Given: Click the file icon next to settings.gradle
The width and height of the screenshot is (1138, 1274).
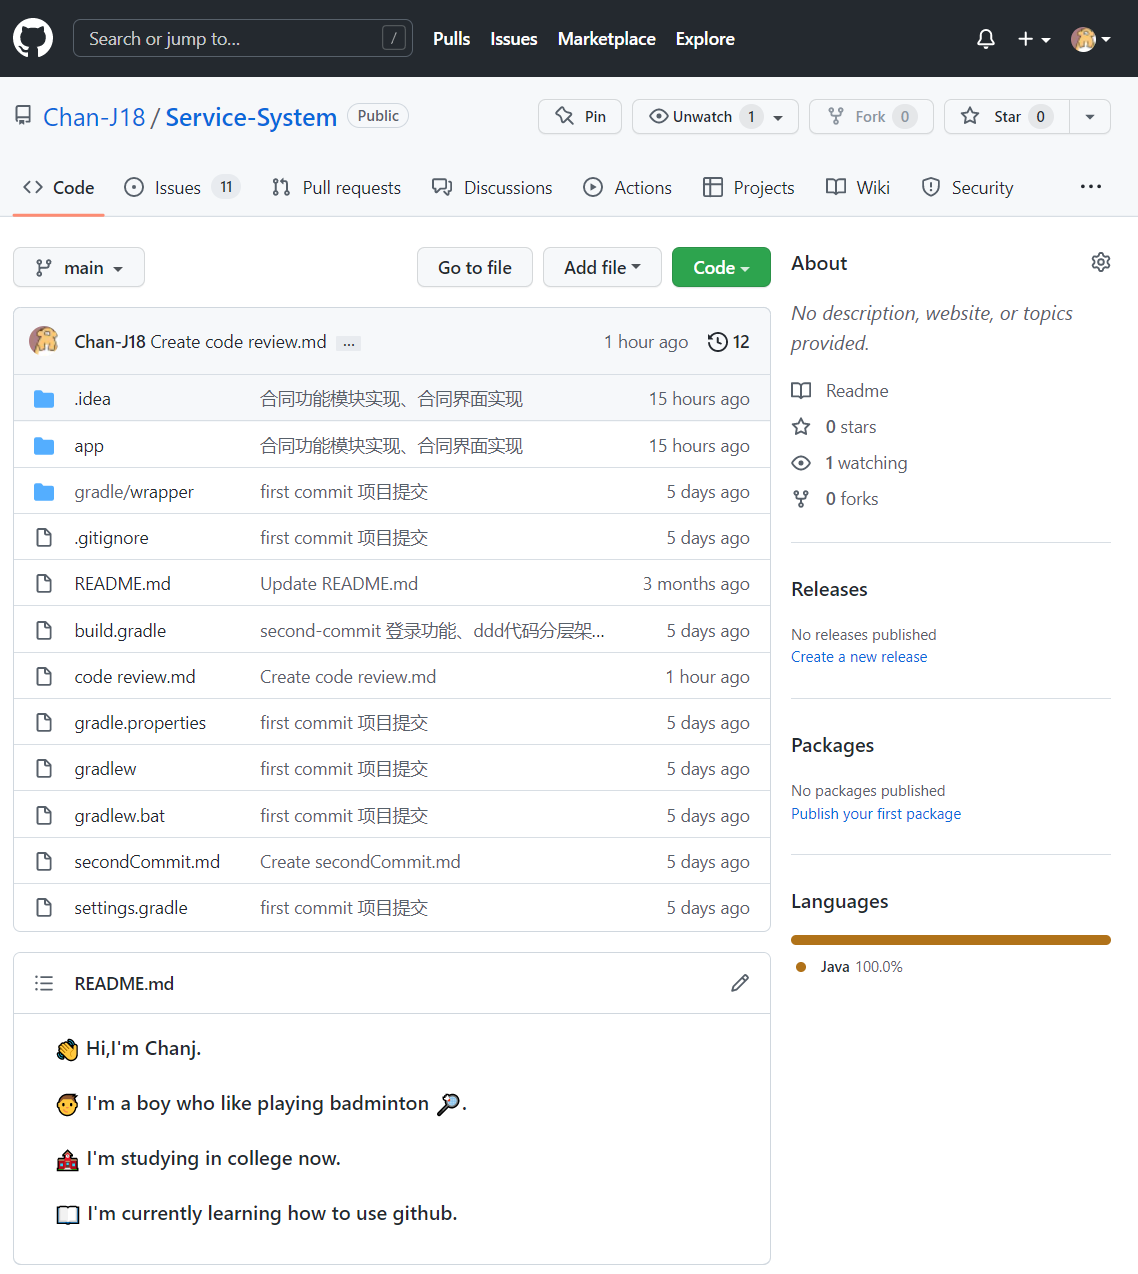Looking at the screenshot, I should coord(44,908).
